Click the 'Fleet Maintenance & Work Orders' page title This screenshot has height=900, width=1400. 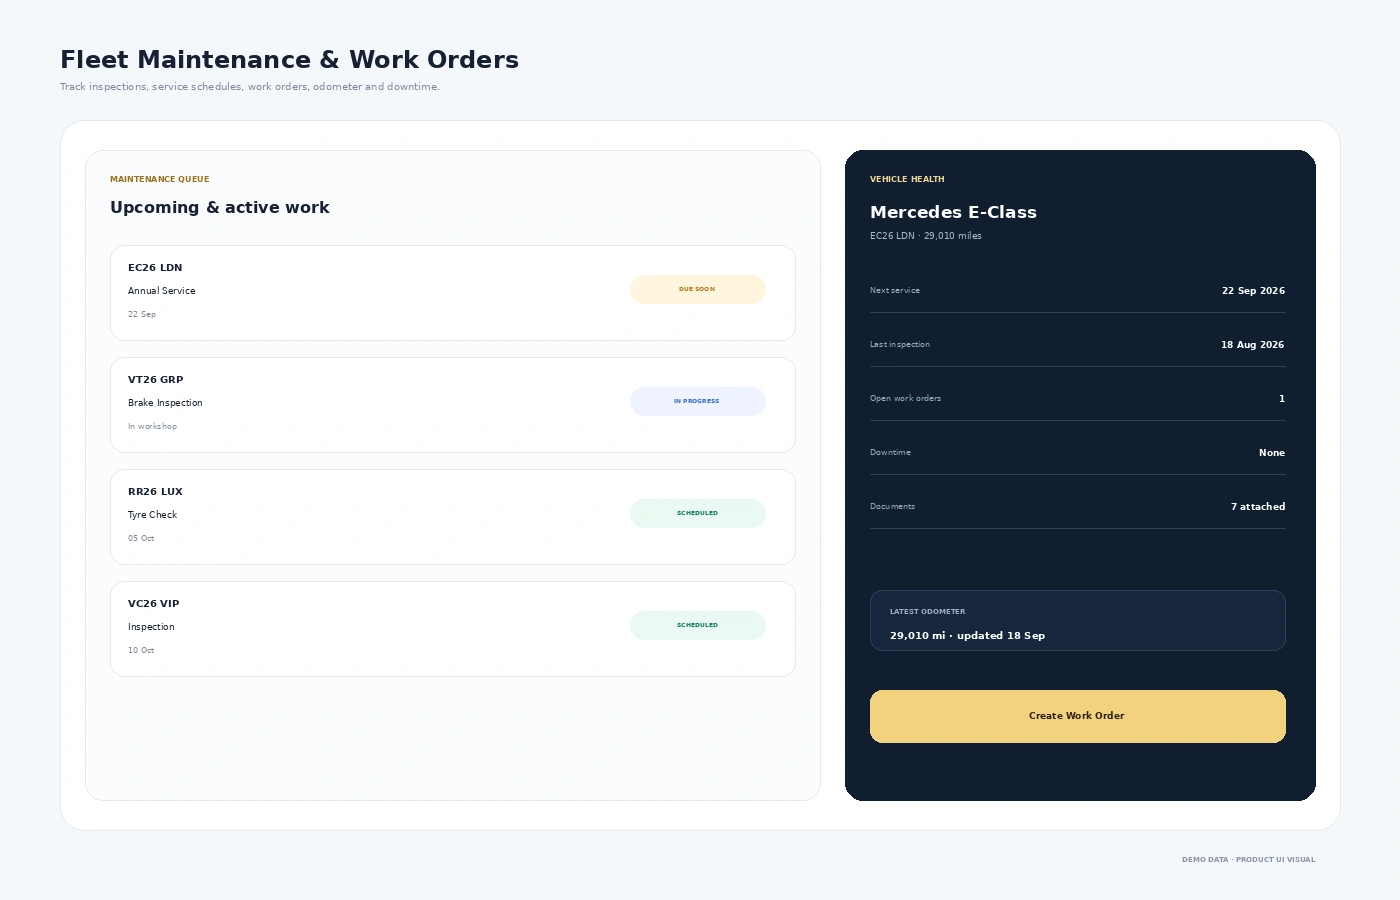coord(289,60)
